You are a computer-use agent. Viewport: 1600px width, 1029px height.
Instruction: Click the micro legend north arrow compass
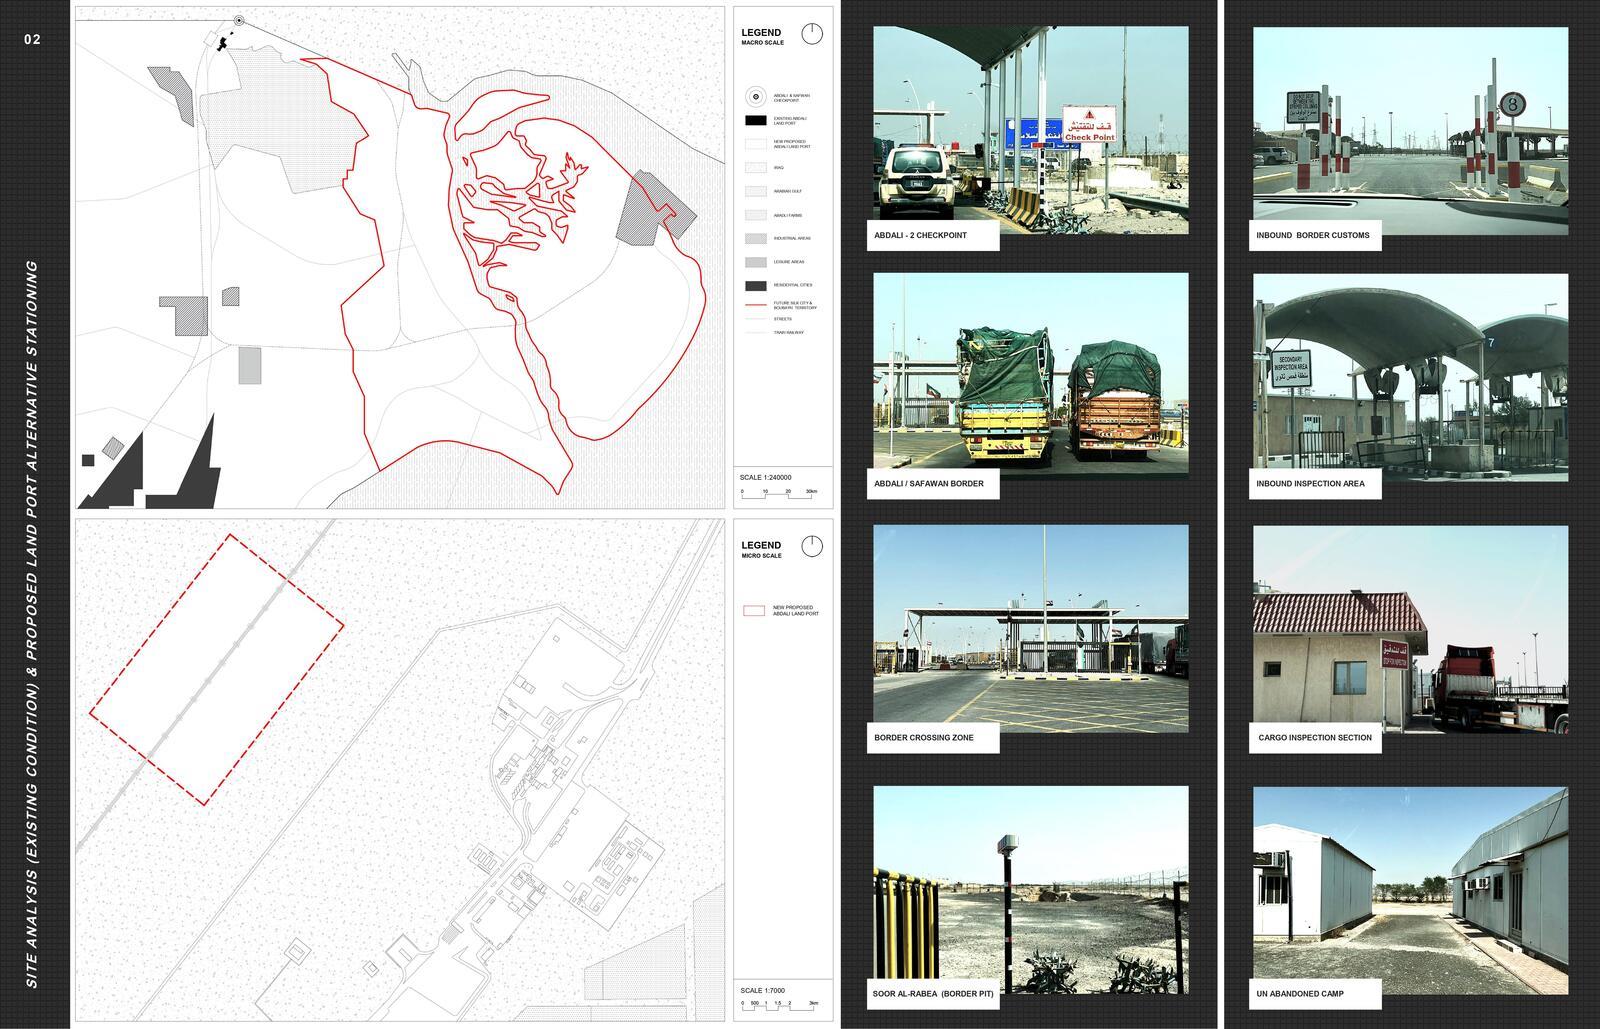[x=812, y=547]
